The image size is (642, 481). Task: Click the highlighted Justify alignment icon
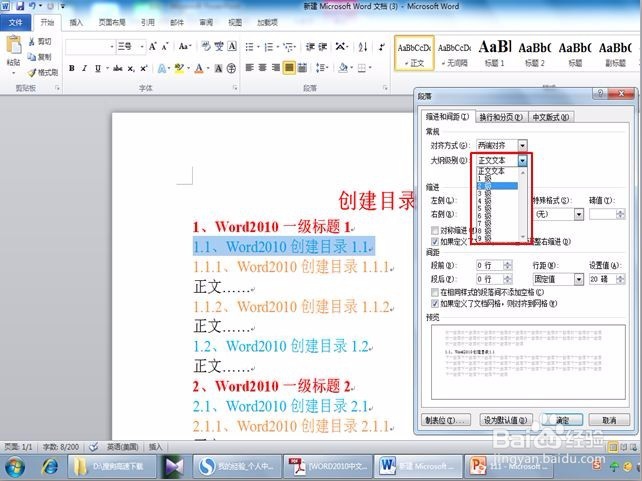(x=289, y=68)
